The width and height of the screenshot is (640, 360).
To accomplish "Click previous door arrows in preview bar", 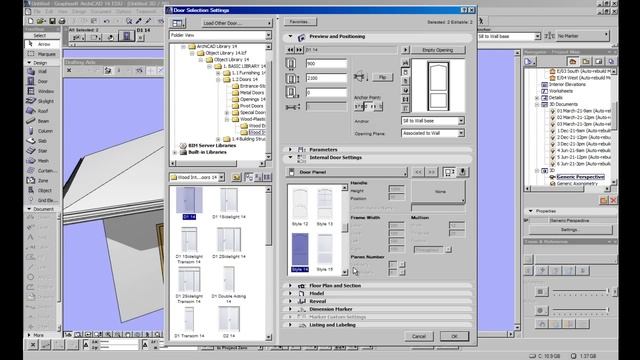I will point(290,50).
